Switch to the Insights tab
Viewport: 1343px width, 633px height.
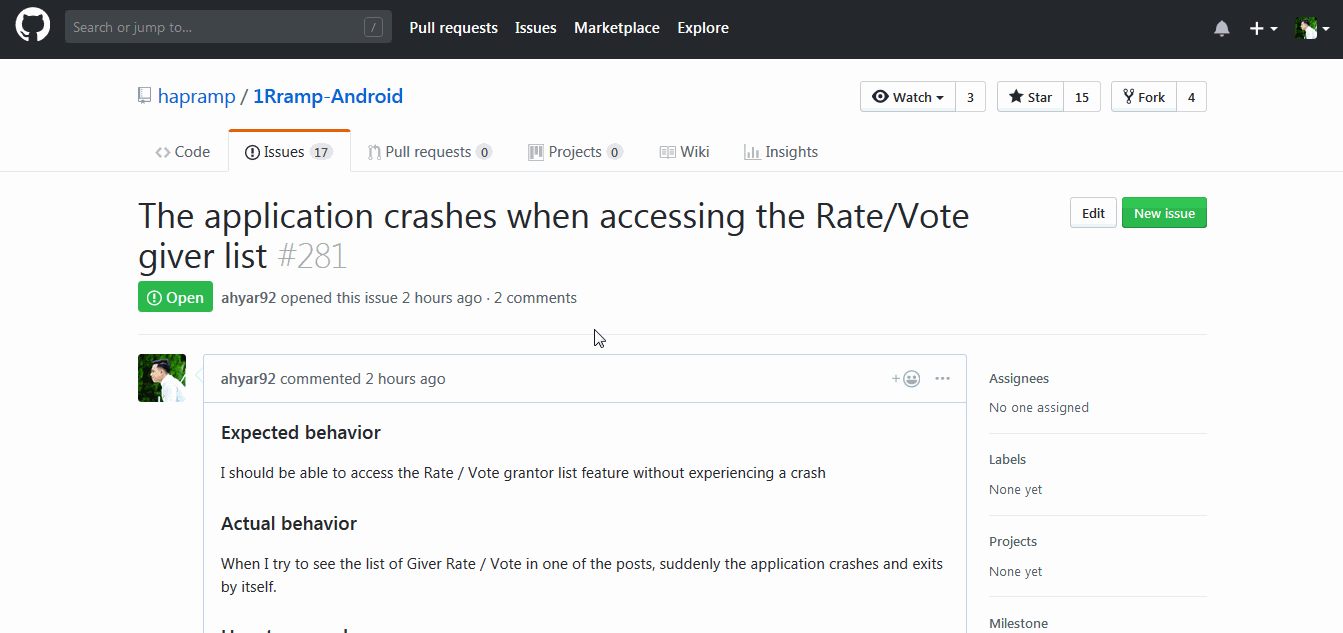click(x=781, y=152)
